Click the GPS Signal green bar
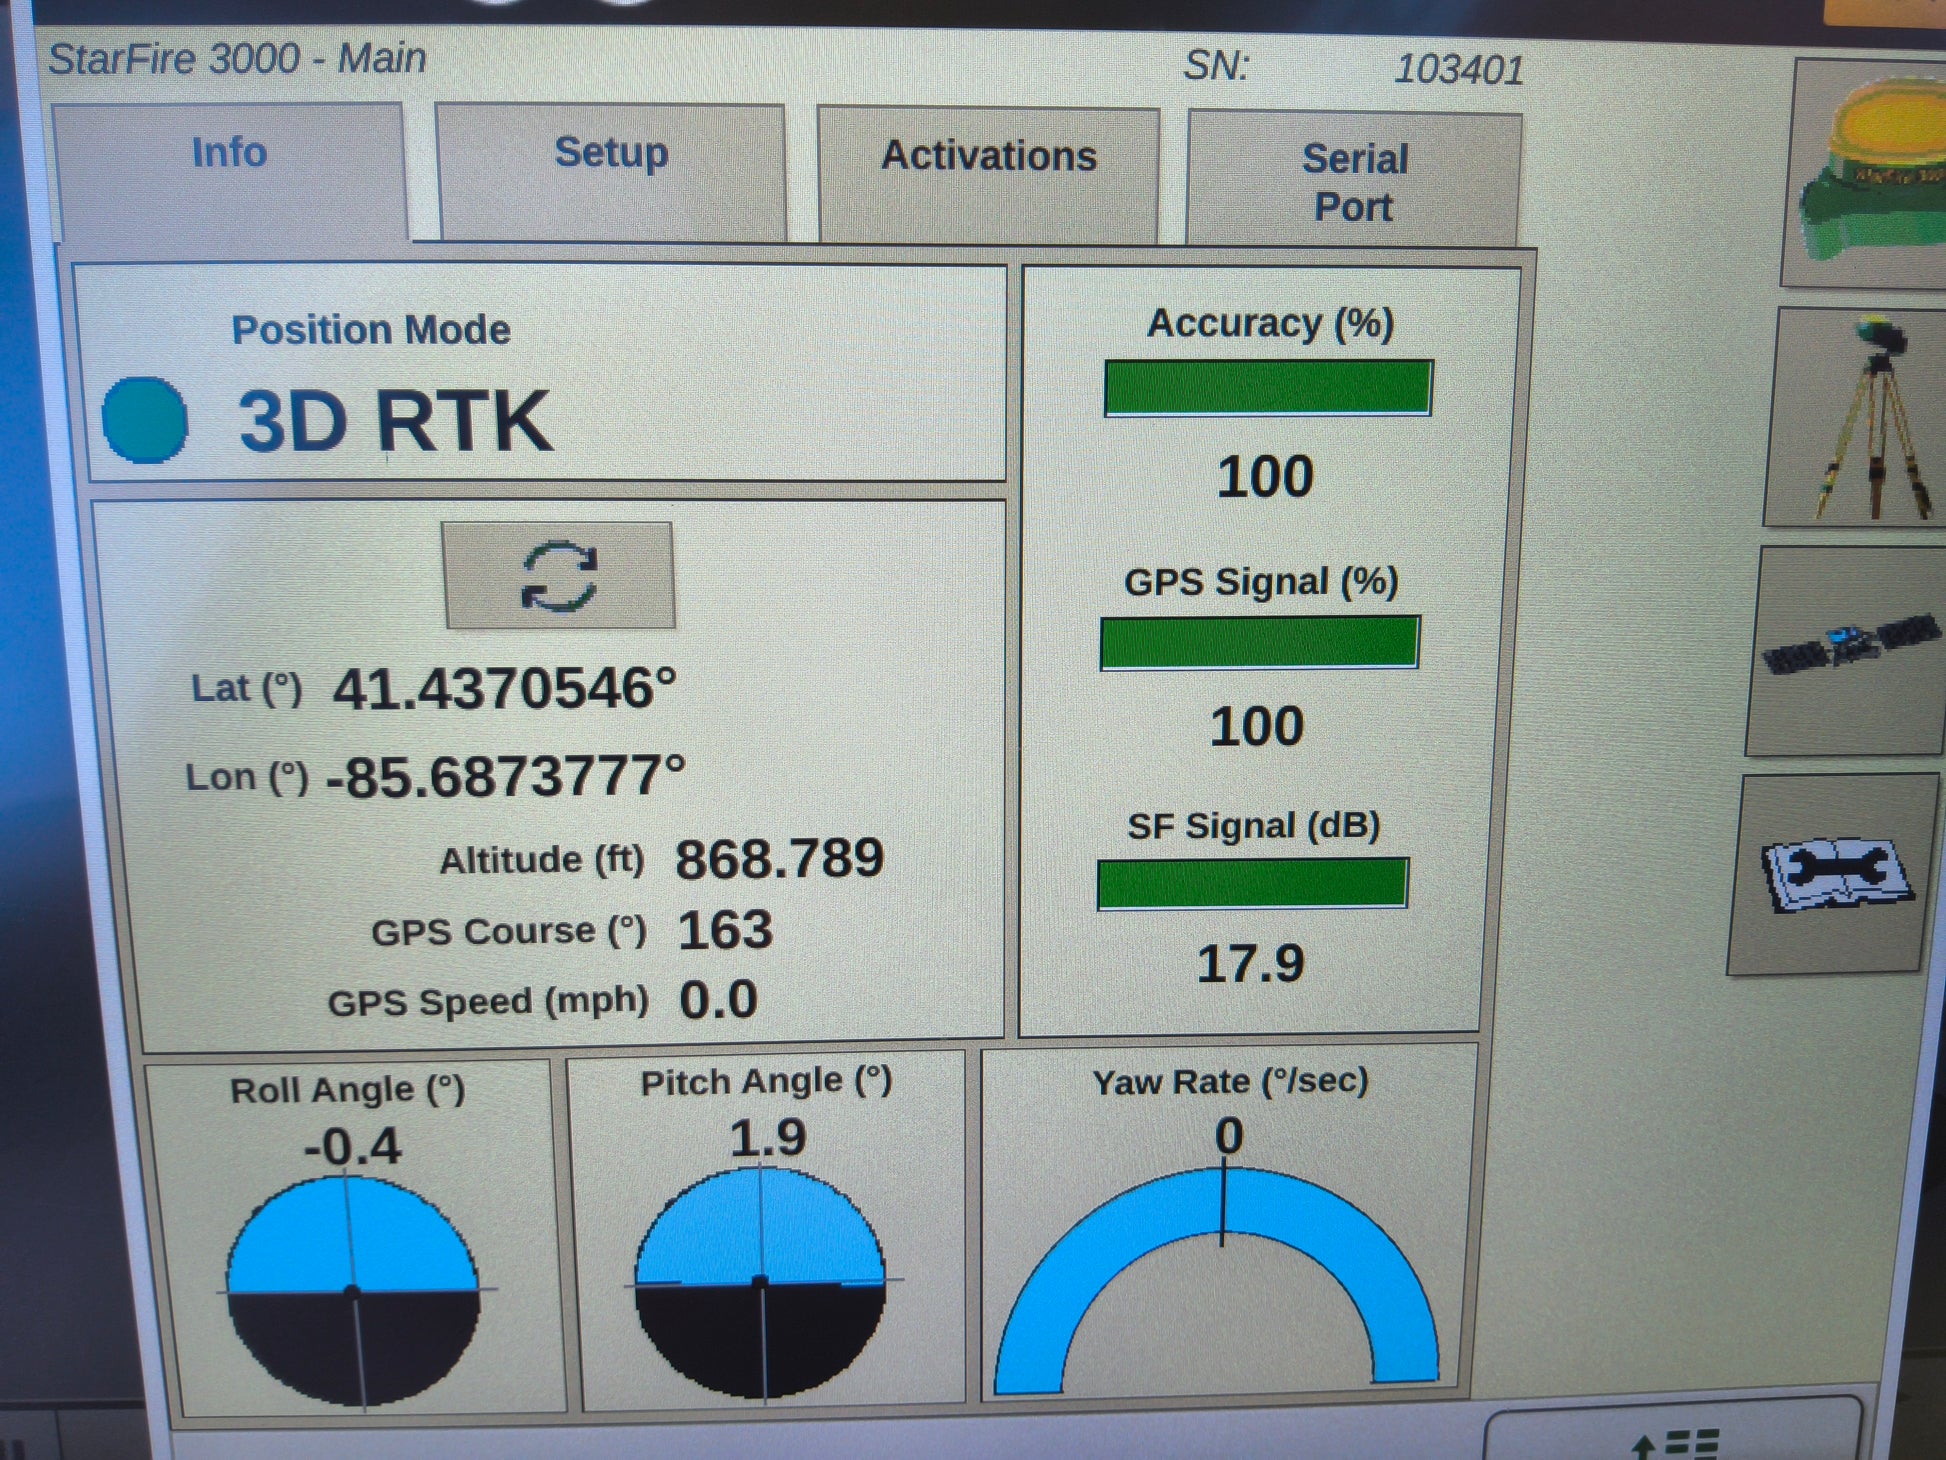Screen dimensions: 1946x1460 point(1259,642)
